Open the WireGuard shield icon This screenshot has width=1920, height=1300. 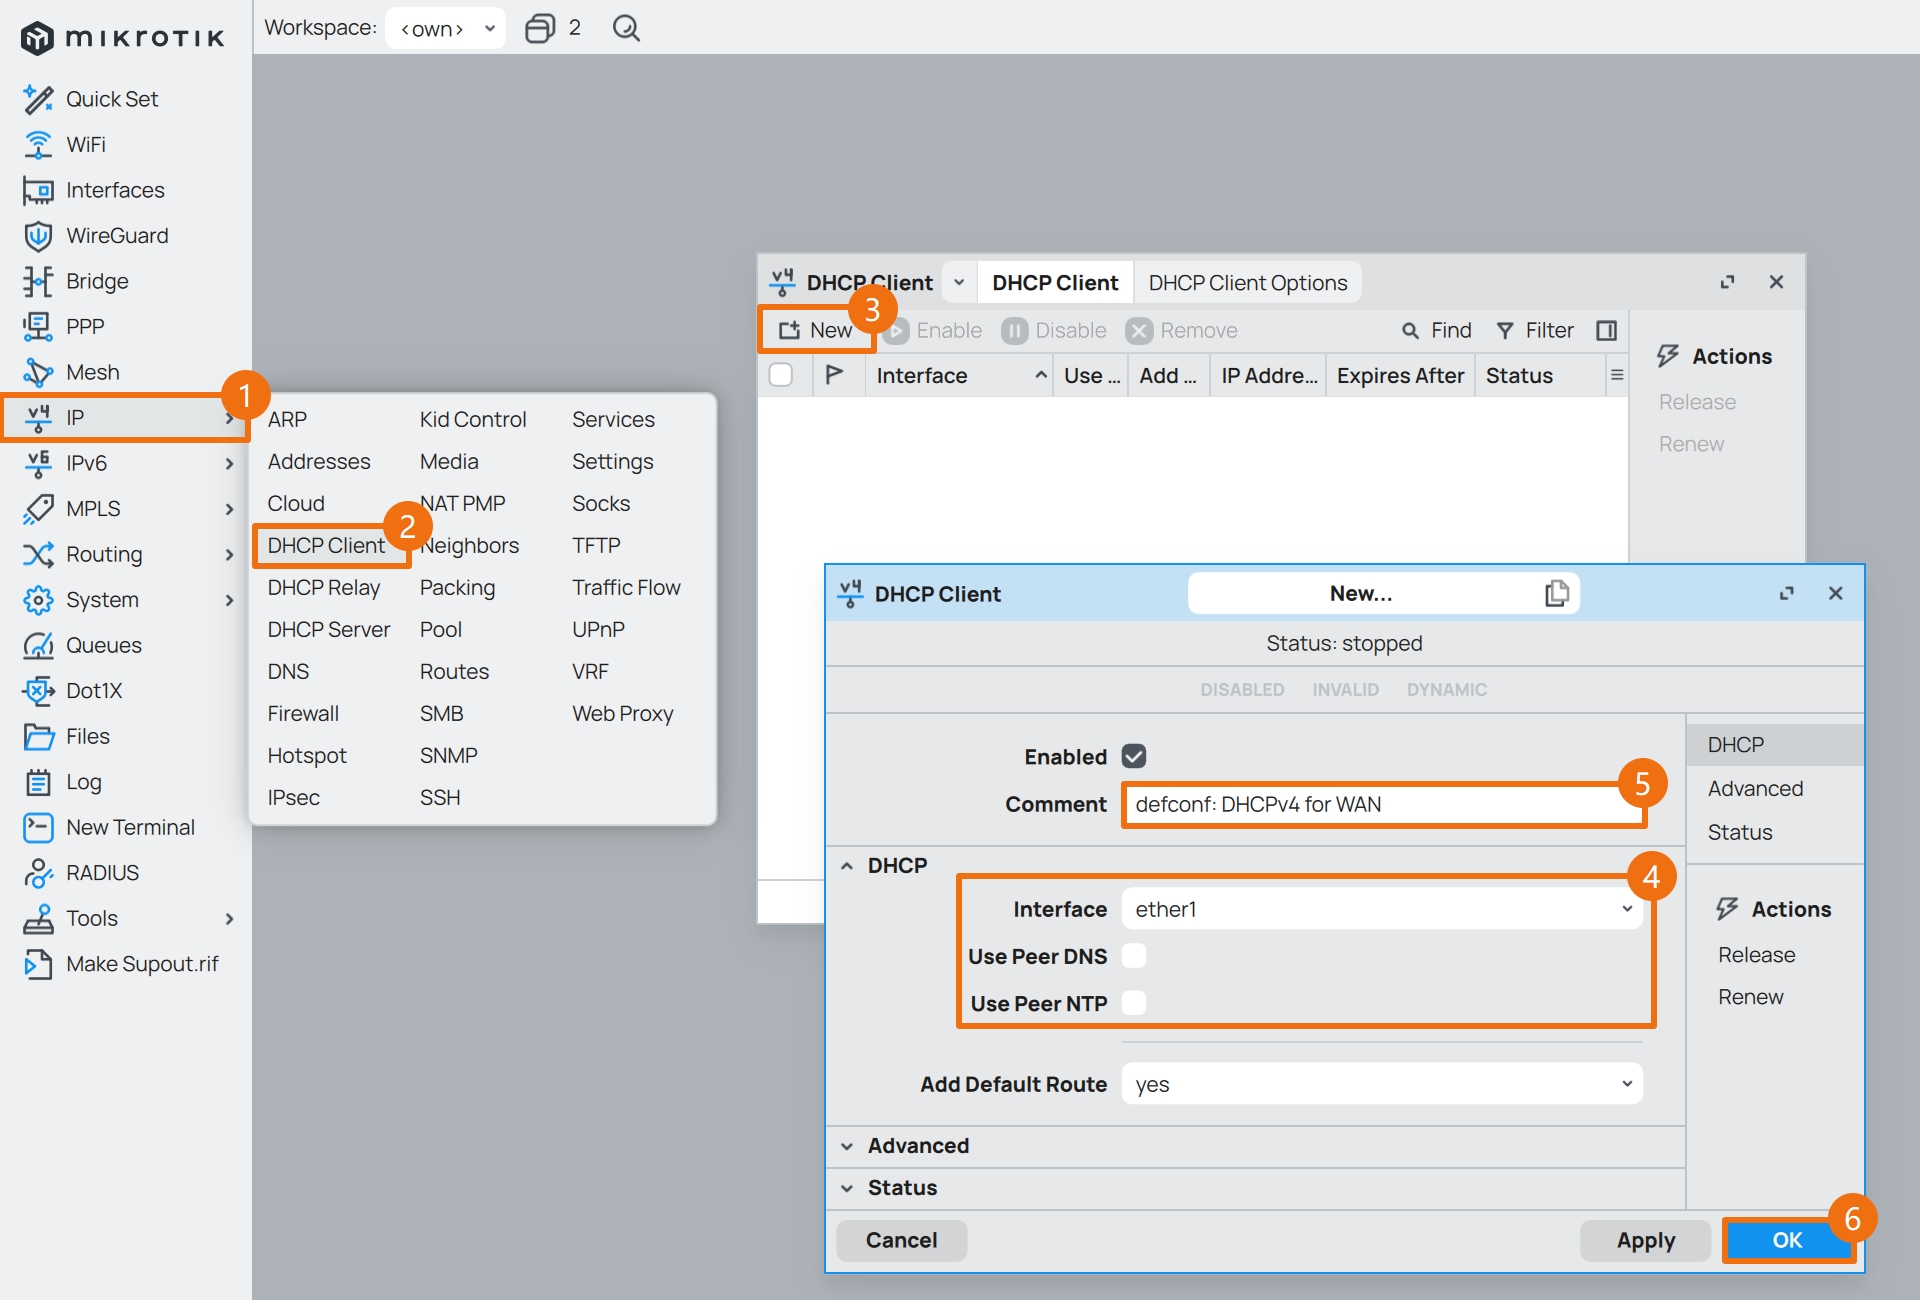38,236
